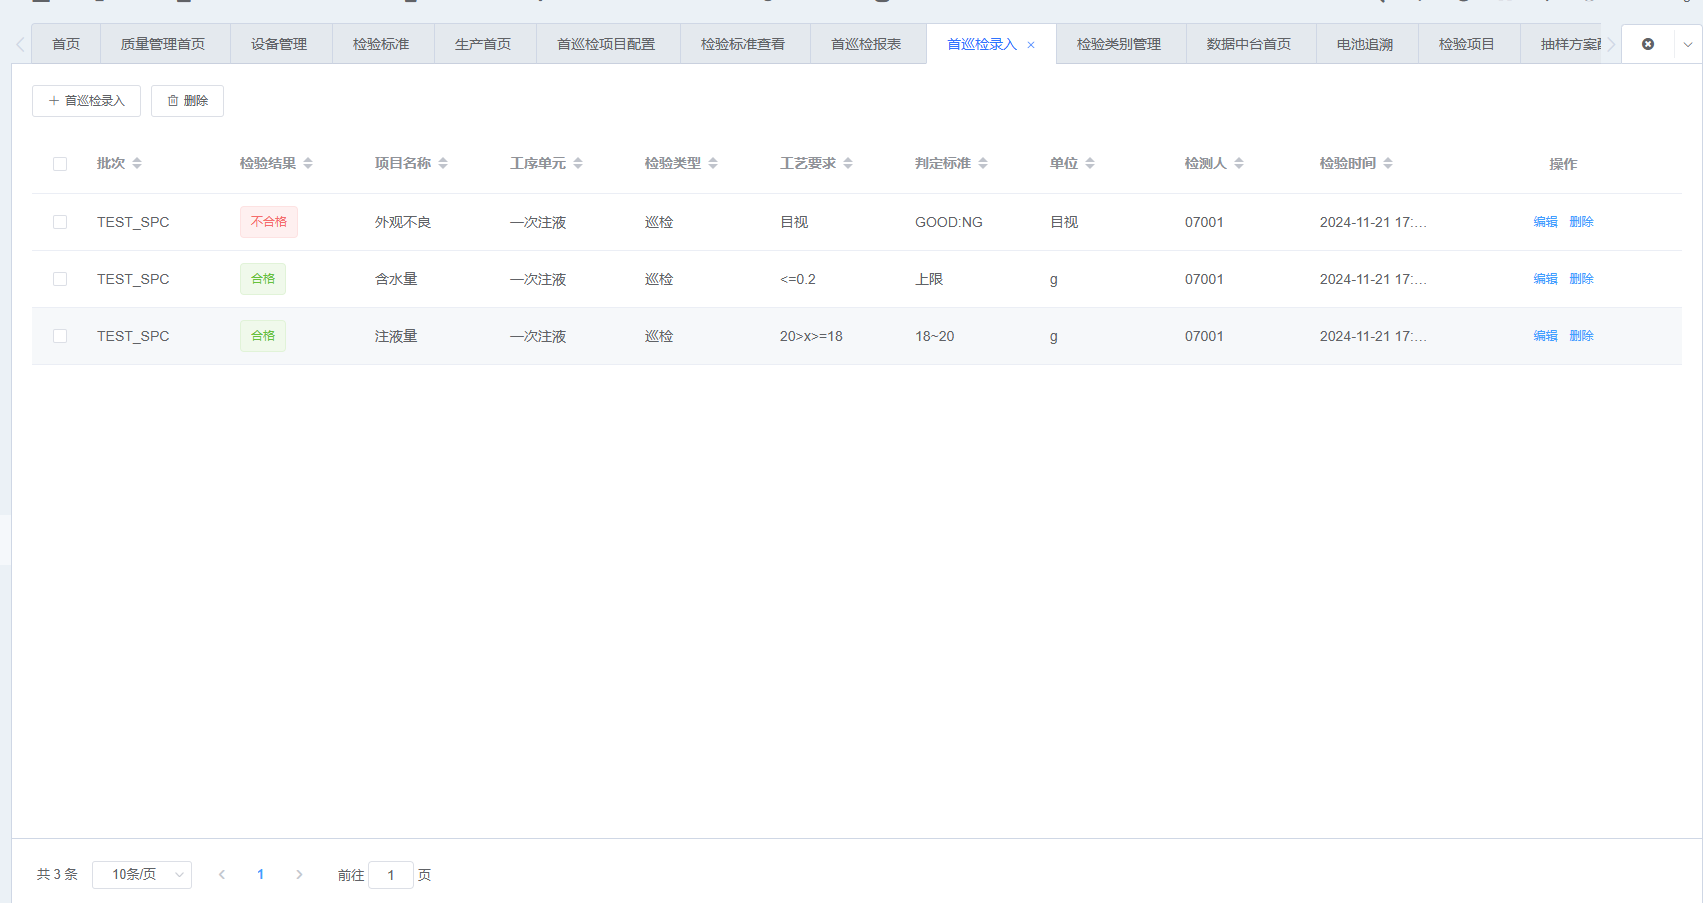The width and height of the screenshot is (1703, 903).
Task: Click the 18~20 判定标准 cell
Action: click(935, 336)
